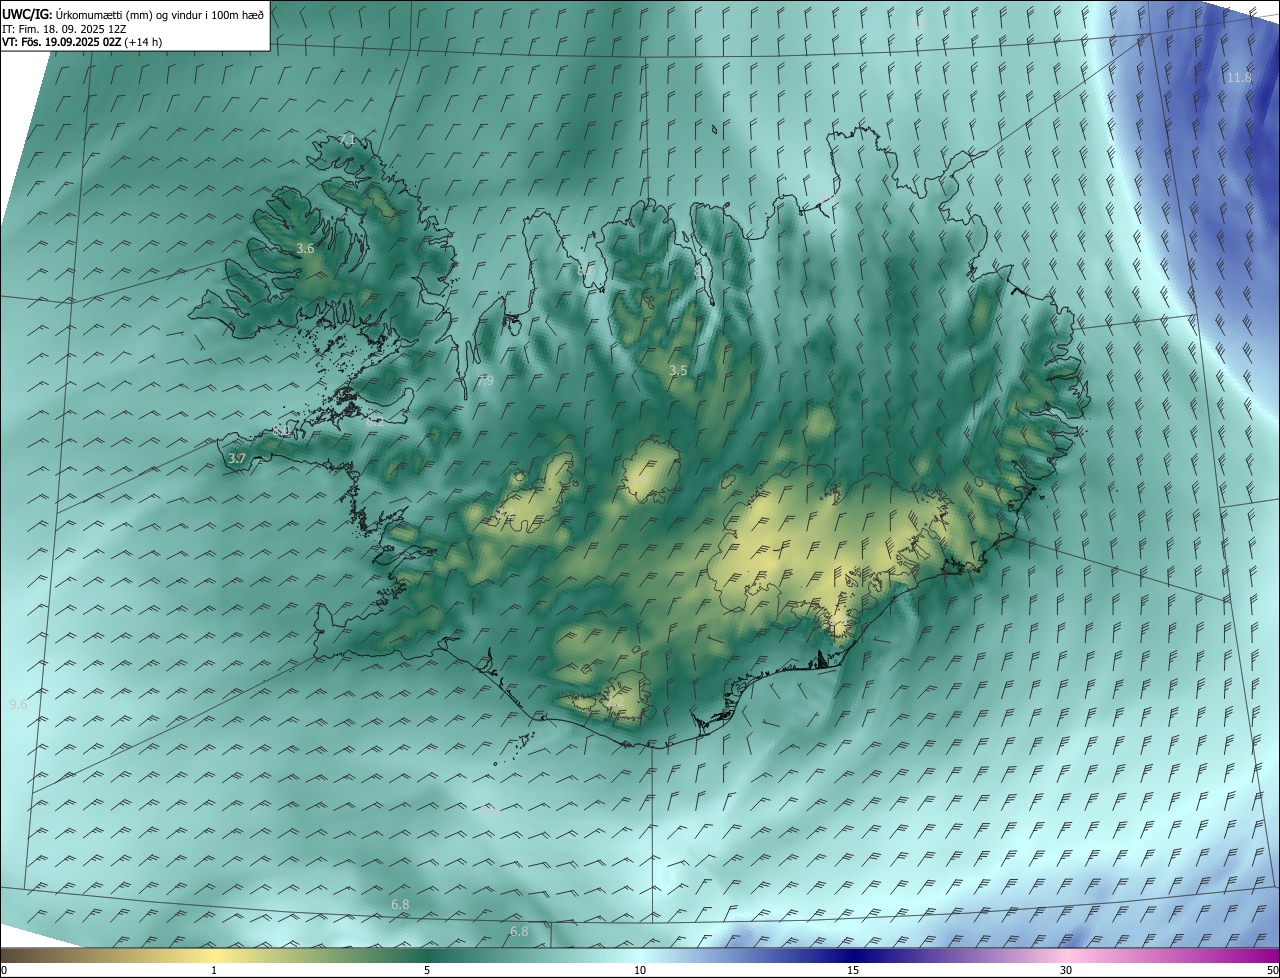This screenshot has height=978, width=1280.
Task: Click the color scale label 0
Action: click(4, 971)
